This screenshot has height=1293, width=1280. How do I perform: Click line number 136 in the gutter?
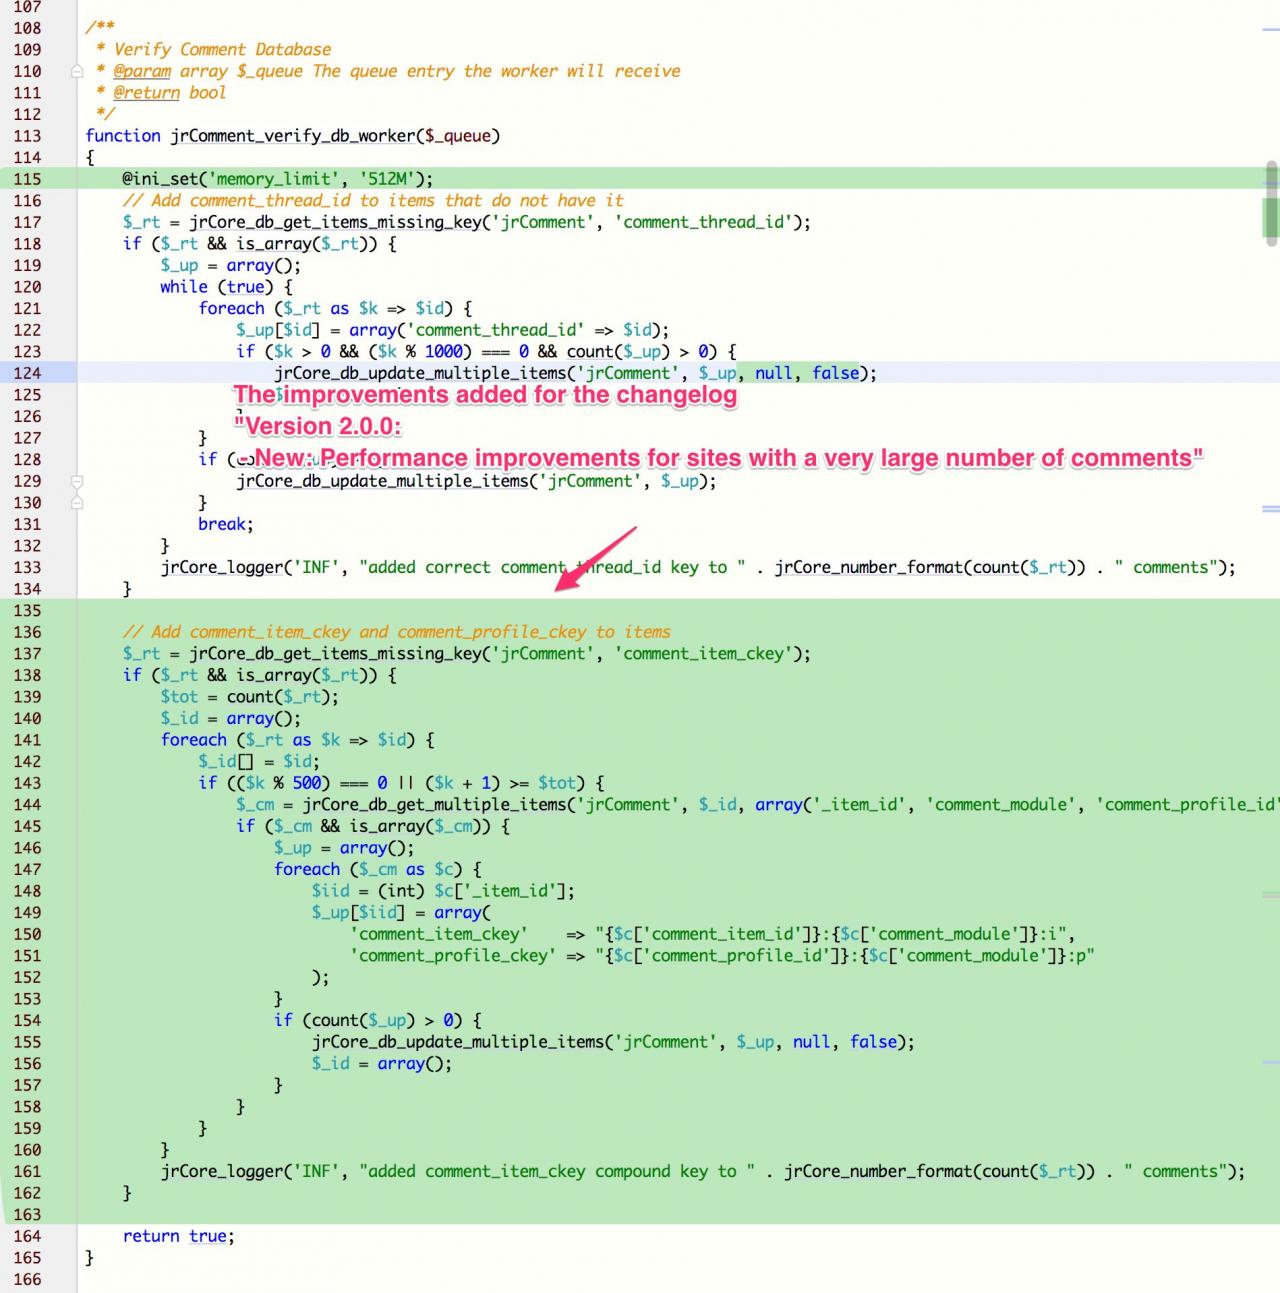(x=27, y=632)
